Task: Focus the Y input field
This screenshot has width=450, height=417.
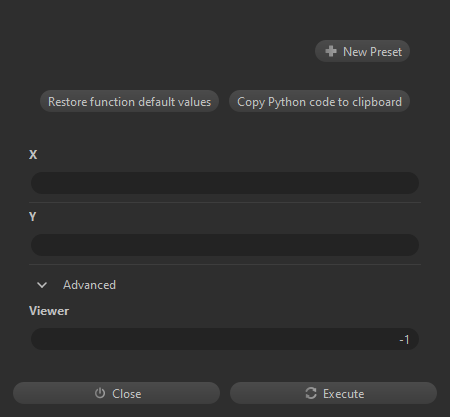Action: pyautogui.click(x=225, y=245)
